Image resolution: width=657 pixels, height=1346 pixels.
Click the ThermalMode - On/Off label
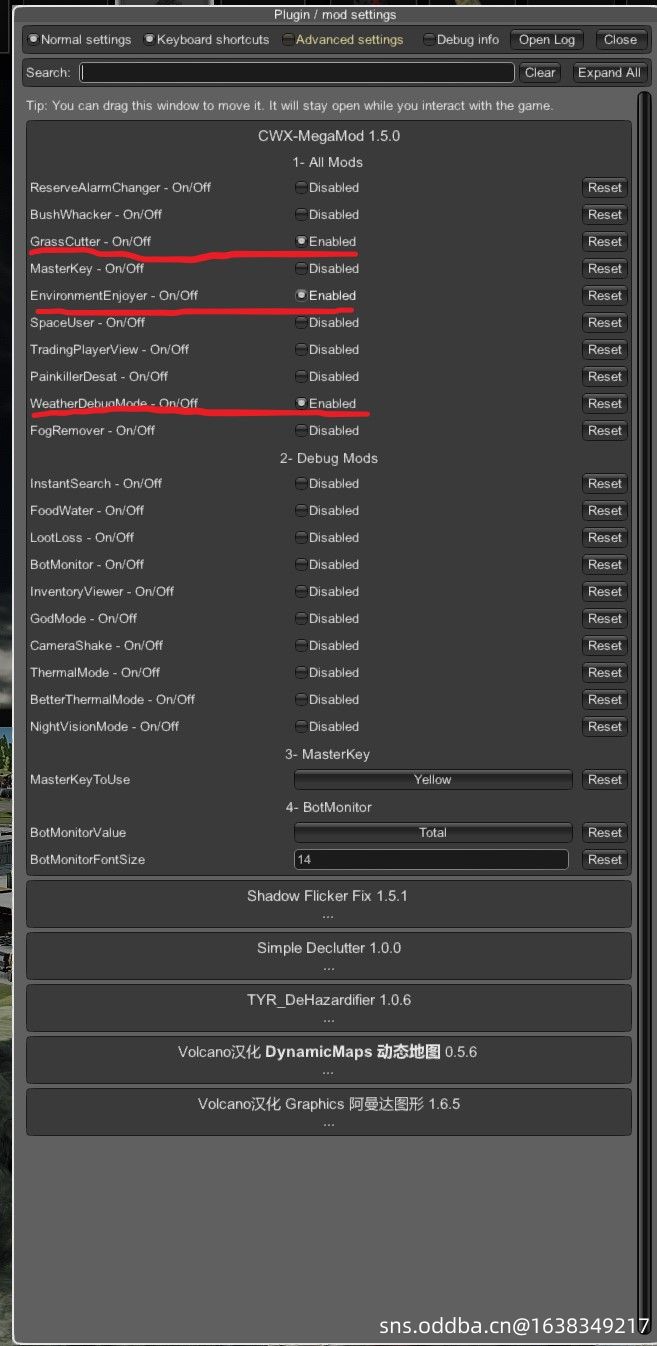[95, 673]
